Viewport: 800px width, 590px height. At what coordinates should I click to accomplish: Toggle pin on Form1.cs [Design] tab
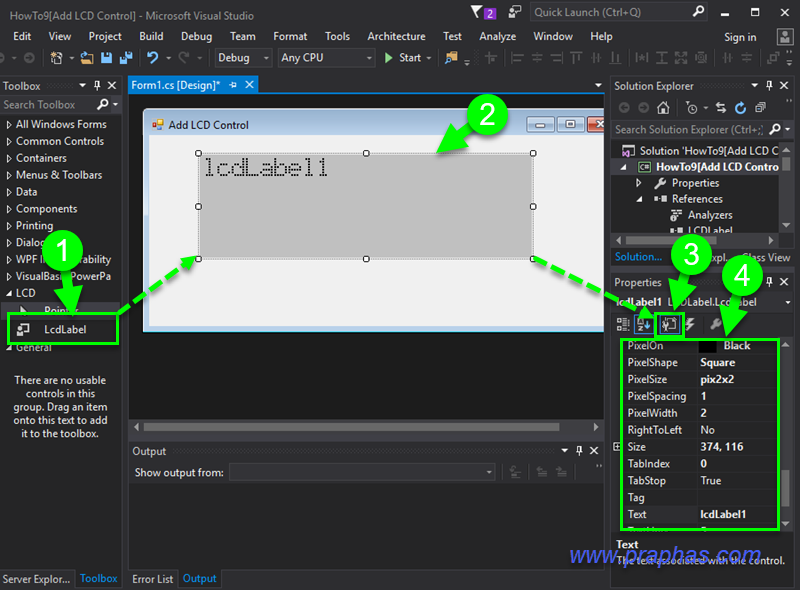[233, 85]
